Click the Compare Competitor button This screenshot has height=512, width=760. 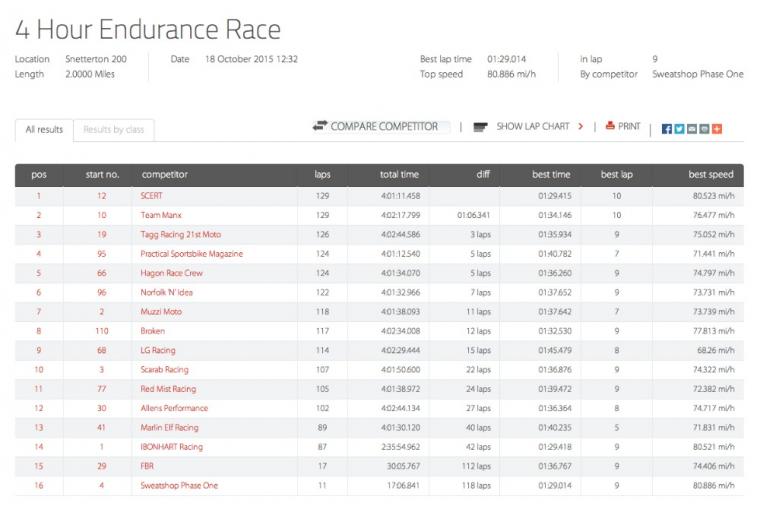[384, 127]
